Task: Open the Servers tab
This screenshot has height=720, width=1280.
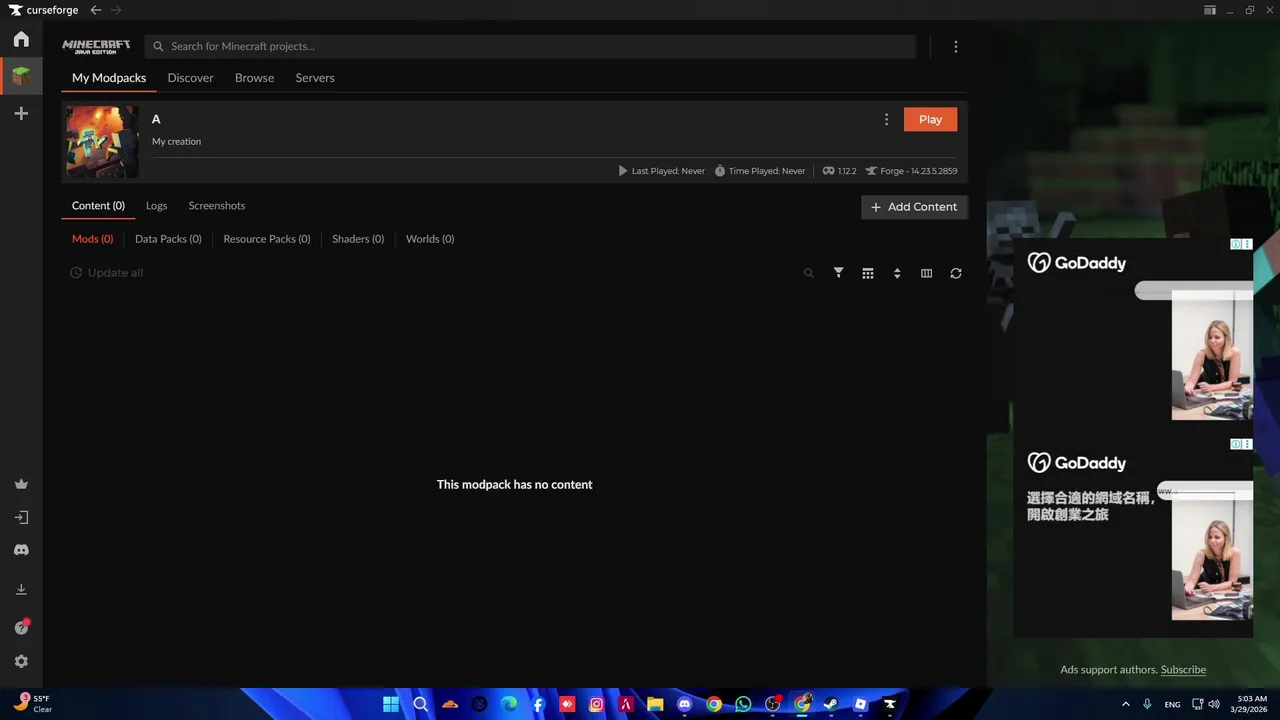Action: click(315, 78)
